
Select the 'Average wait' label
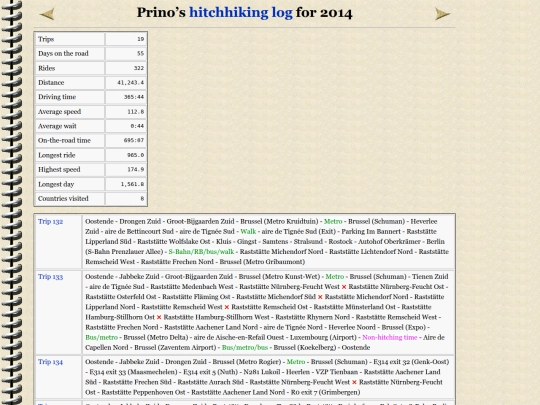pyautogui.click(x=57, y=126)
